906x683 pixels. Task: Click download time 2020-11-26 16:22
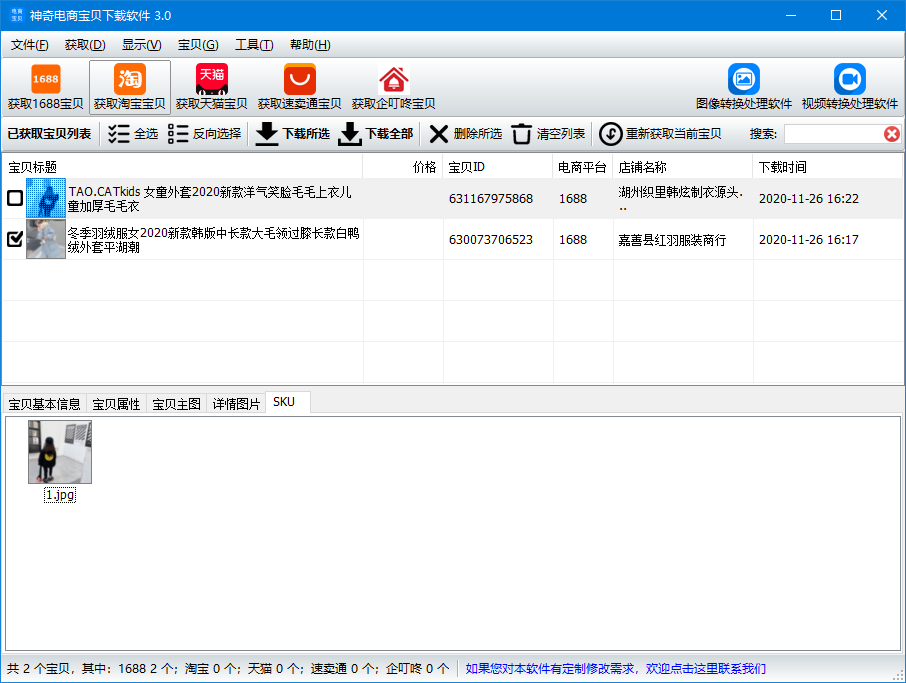(808, 199)
